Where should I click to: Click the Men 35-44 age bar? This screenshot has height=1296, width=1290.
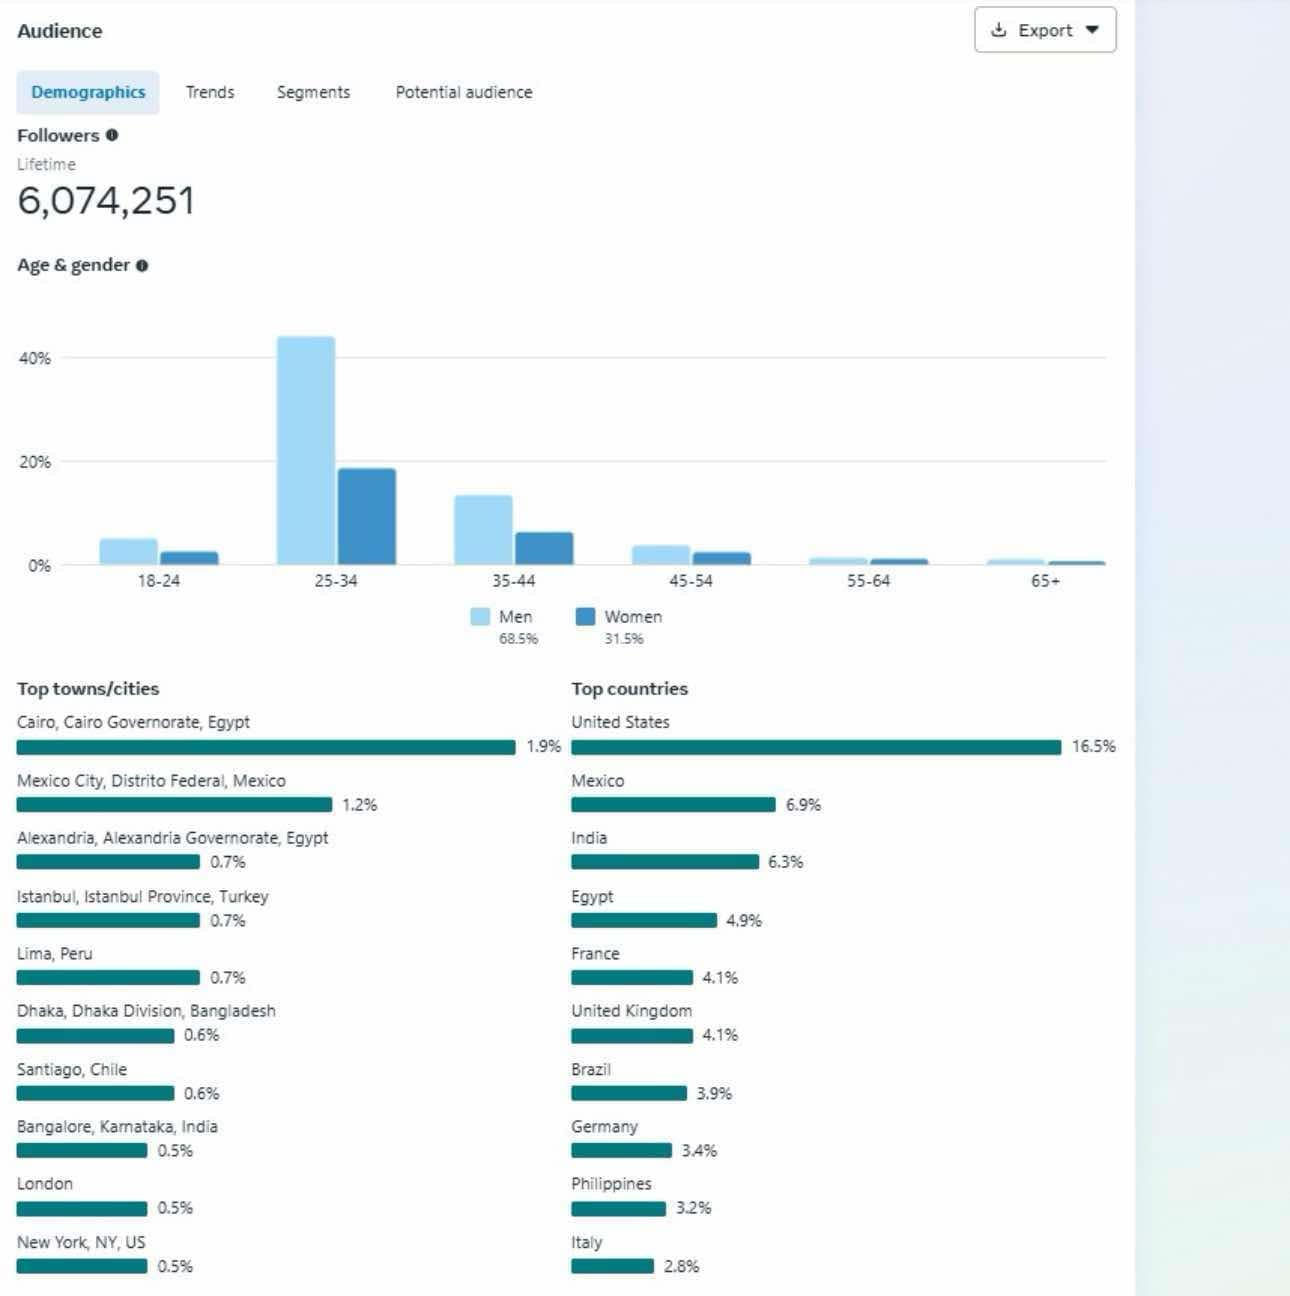coord(483,530)
